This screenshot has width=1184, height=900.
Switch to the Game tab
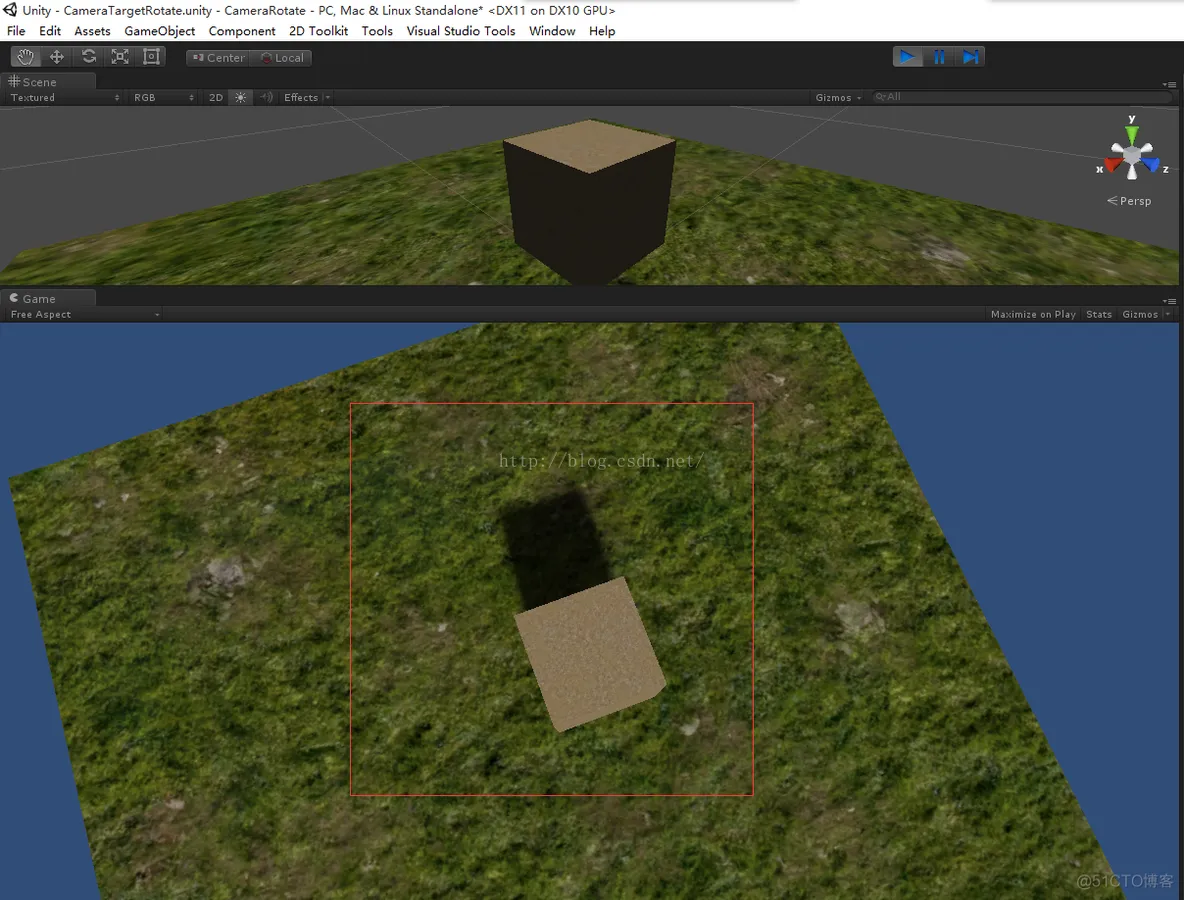tap(47, 298)
